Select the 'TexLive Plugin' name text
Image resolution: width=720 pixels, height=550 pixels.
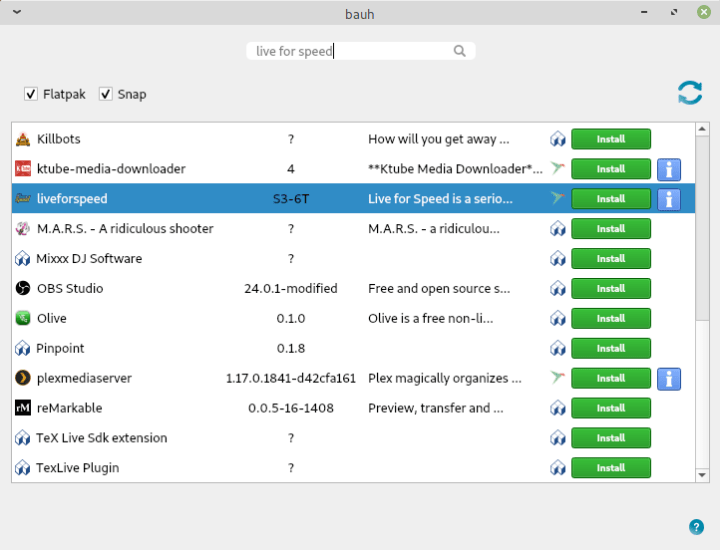[x=78, y=467]
